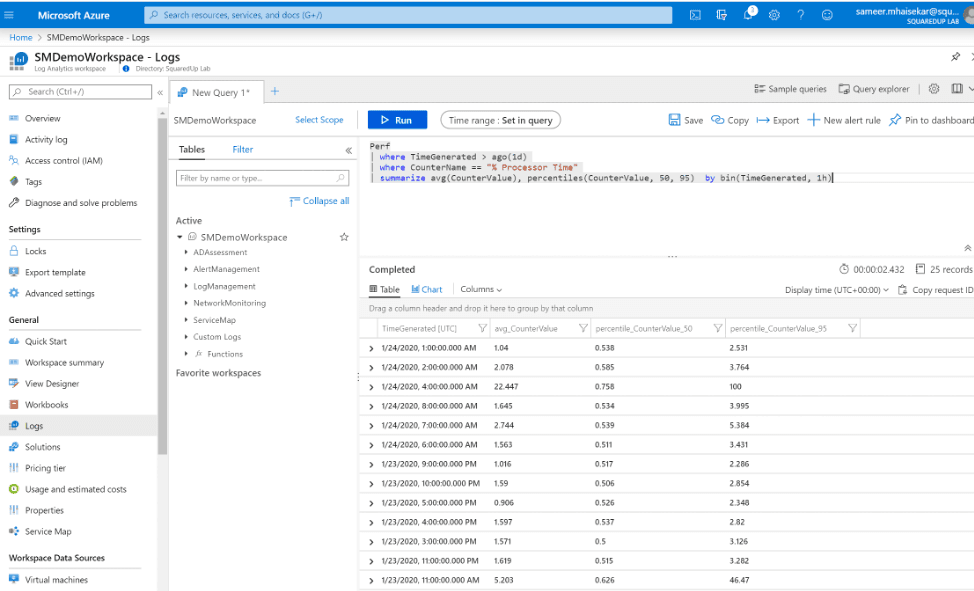Collapse the Tables side pane

point(348,150)
